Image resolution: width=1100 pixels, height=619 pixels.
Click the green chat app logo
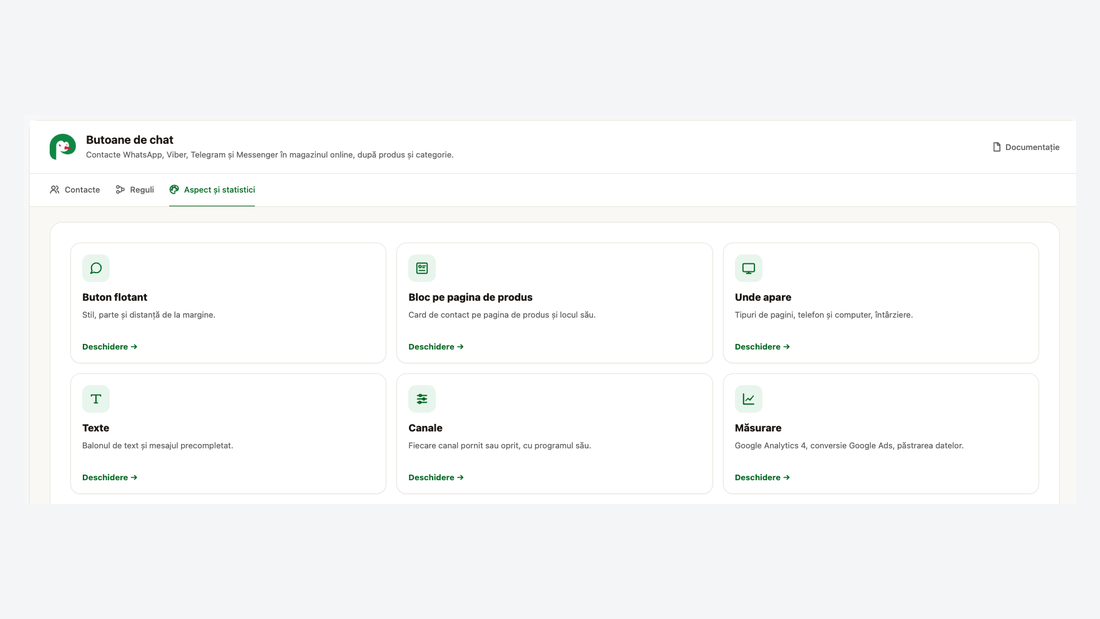pyautogui.click(x=62, y=147)
